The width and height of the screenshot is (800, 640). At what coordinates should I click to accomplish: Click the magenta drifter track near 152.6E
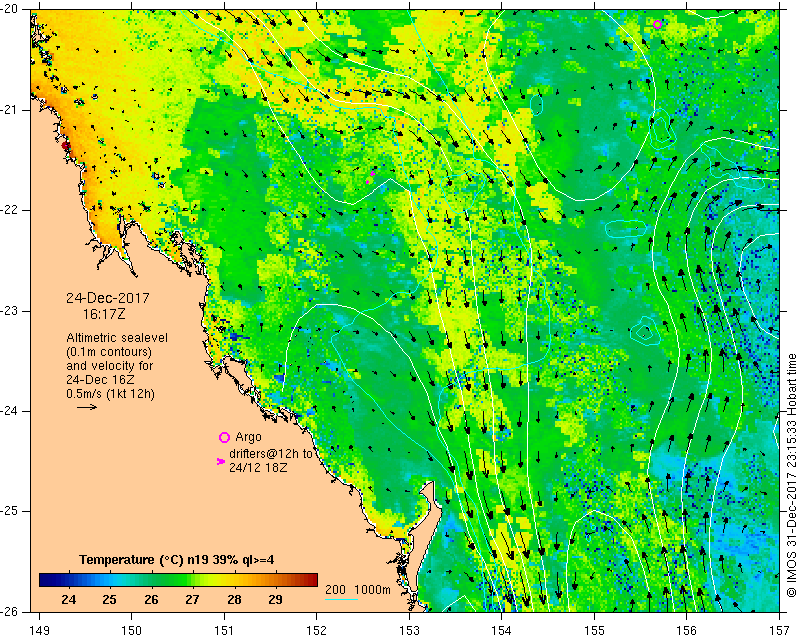[x=370, y=178]
